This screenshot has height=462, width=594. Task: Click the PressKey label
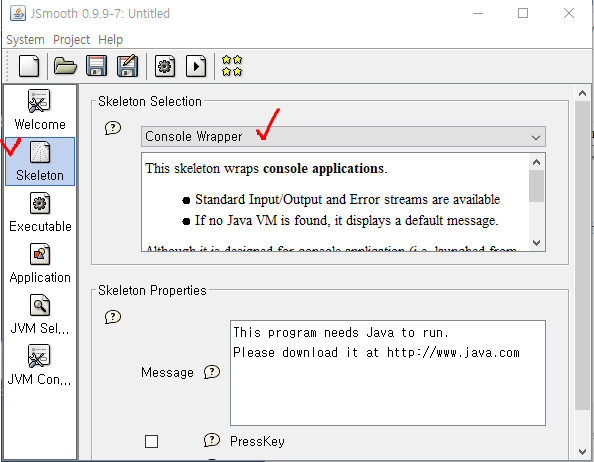pos(257,441)
